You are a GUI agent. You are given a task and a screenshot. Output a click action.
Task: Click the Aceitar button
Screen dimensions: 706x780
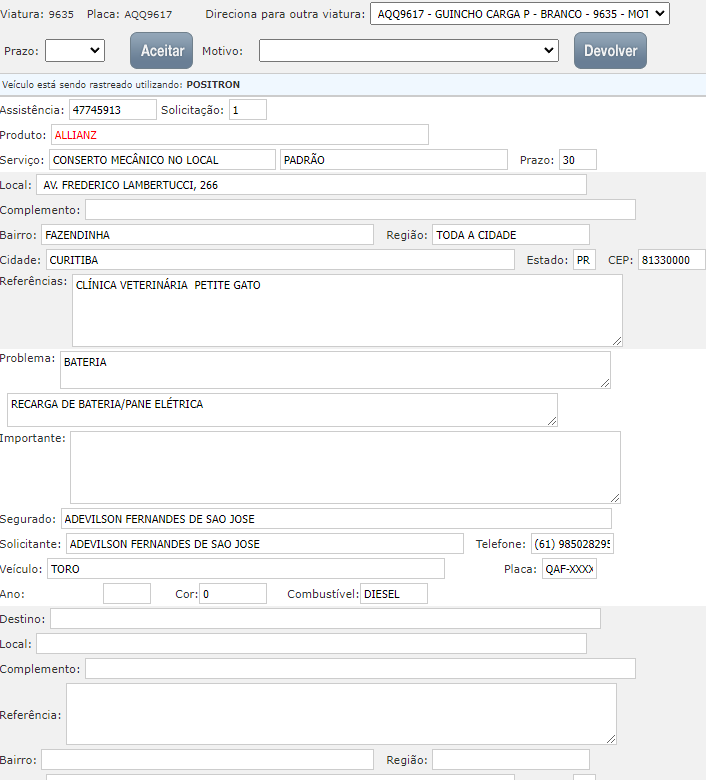[161, 50]
